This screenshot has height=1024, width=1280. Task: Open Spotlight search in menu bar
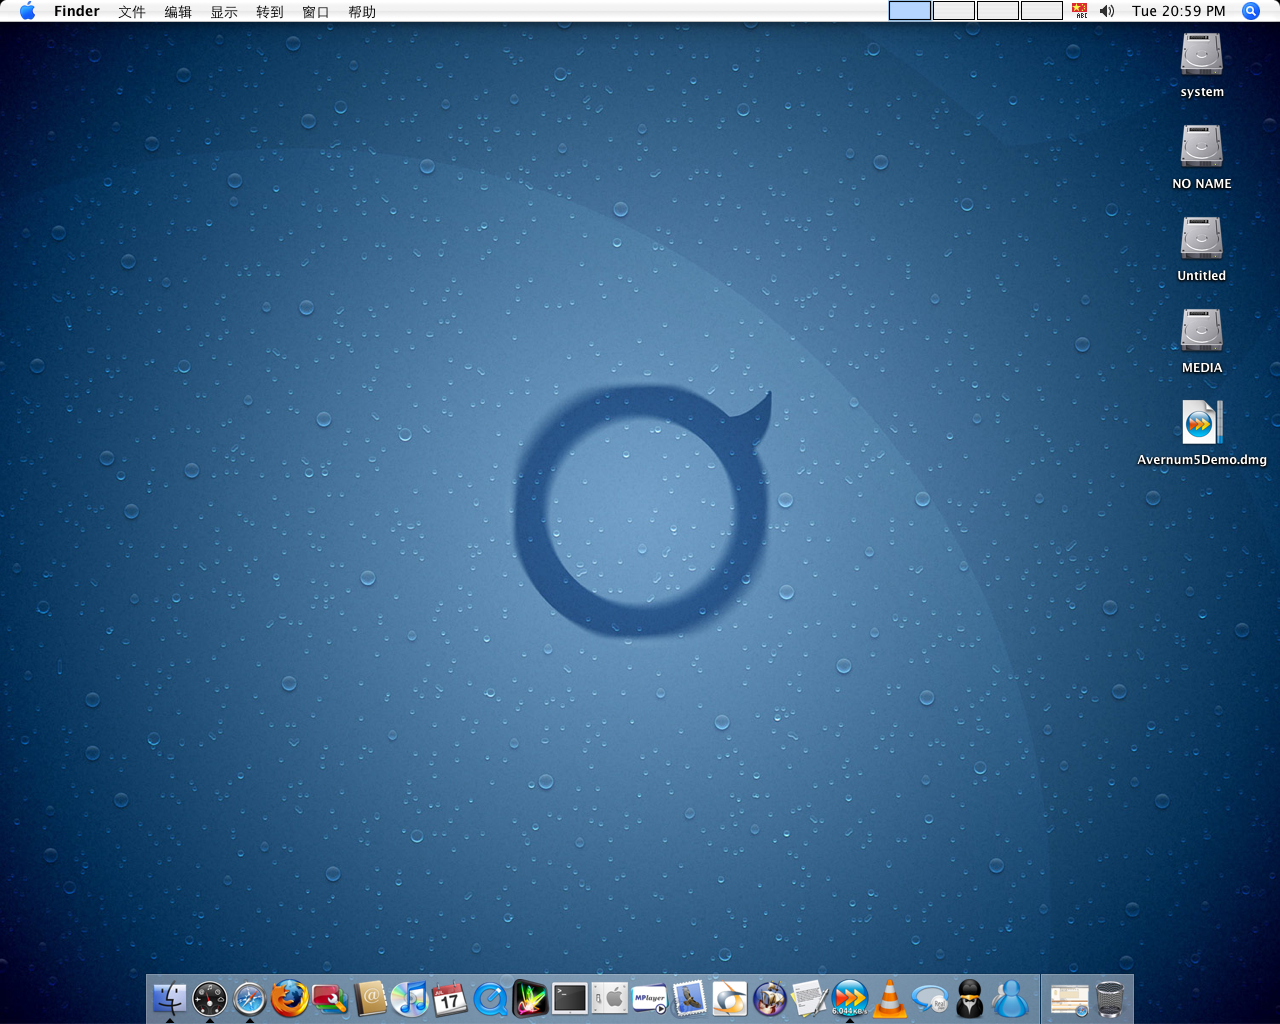tap(1251, 11)
